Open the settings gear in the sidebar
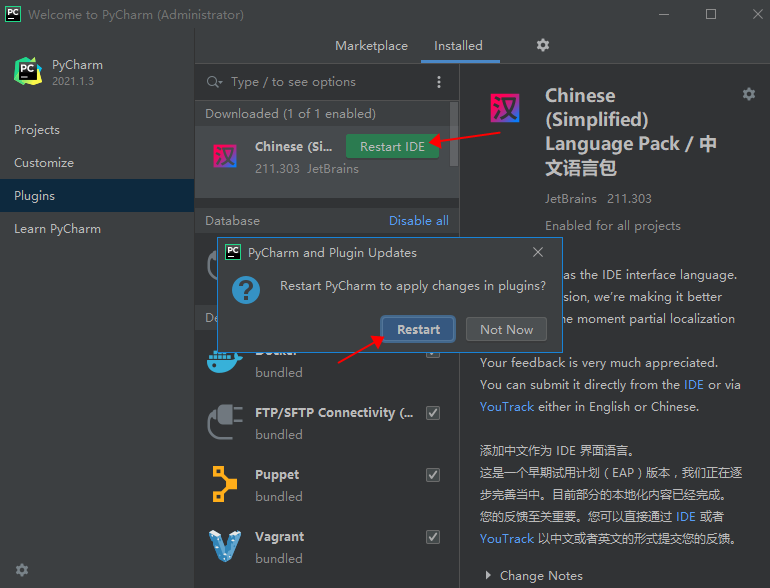 coord(22,570)
